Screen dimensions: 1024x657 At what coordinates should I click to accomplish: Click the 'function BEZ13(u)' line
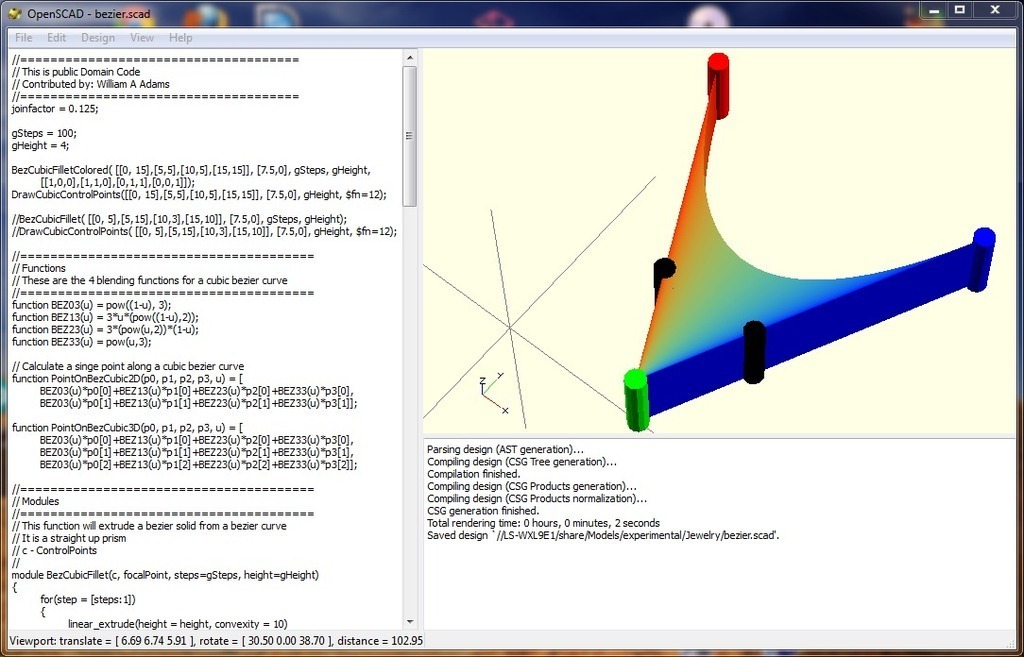coord(105,317)
